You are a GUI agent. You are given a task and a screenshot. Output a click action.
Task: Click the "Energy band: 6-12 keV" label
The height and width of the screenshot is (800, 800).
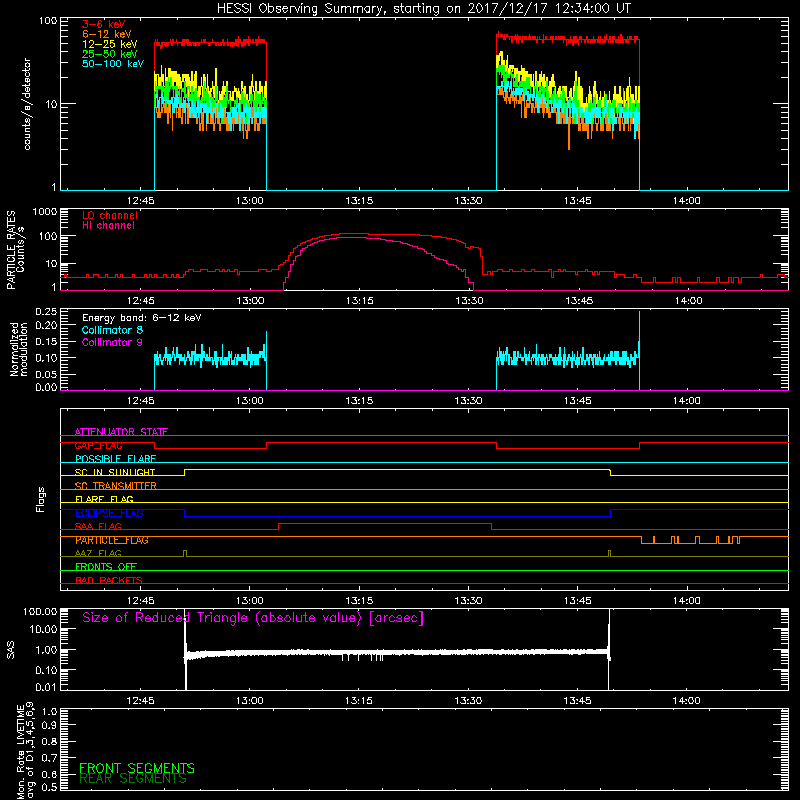142,318
